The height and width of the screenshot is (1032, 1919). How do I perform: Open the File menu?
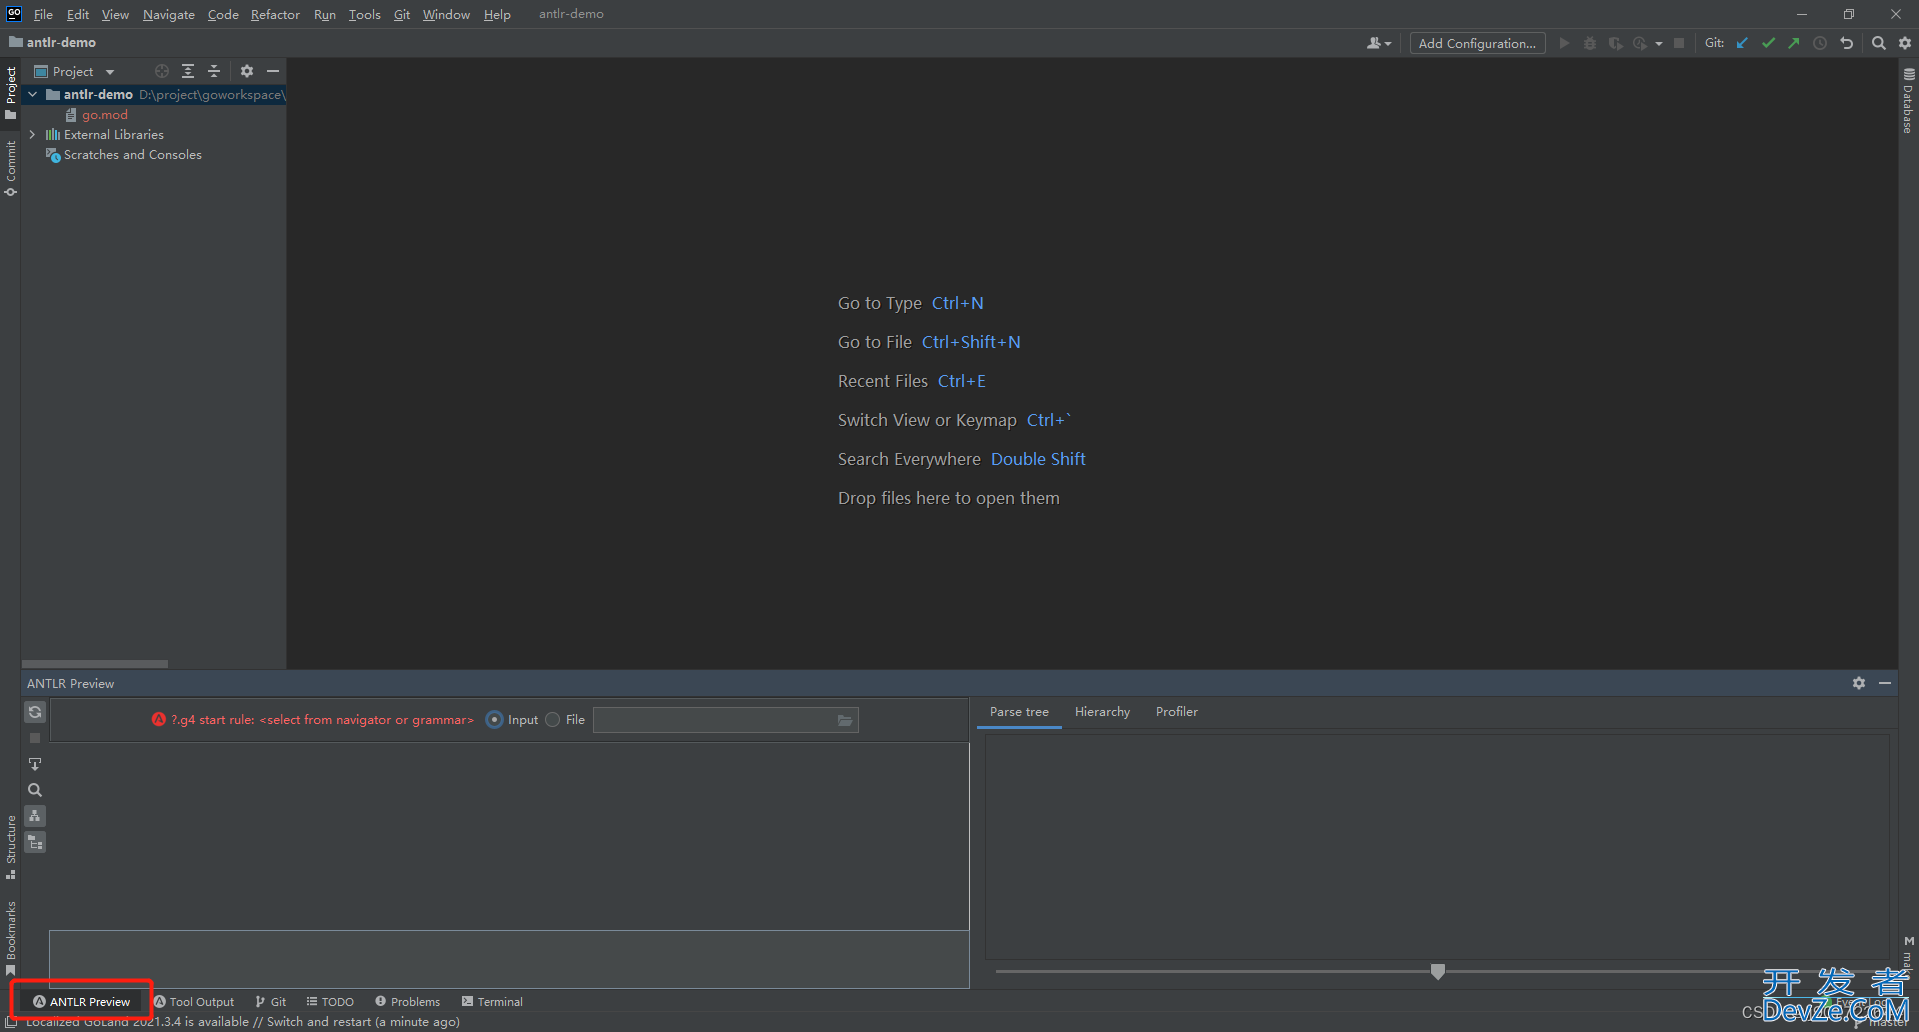[x=43, y=14]
